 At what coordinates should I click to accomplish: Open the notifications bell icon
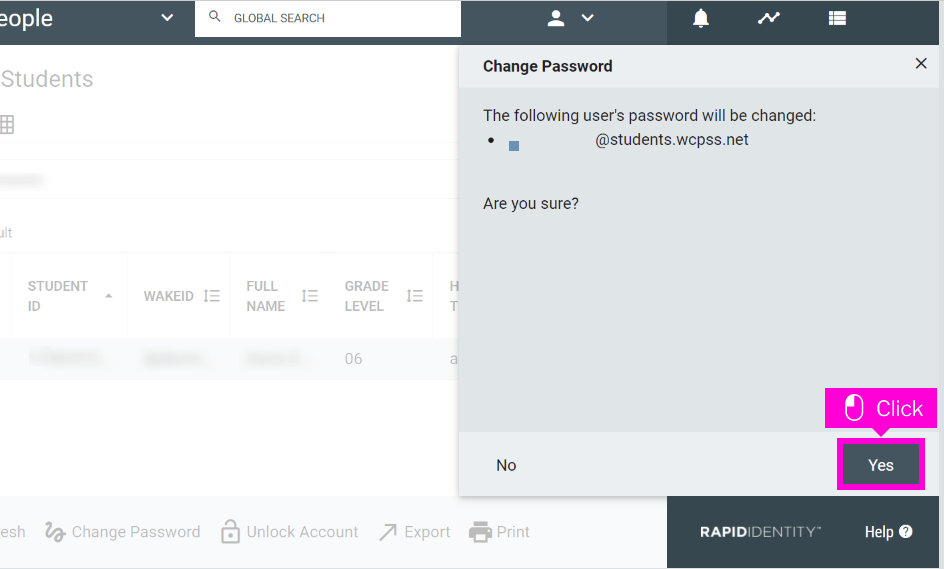[700, 19]
